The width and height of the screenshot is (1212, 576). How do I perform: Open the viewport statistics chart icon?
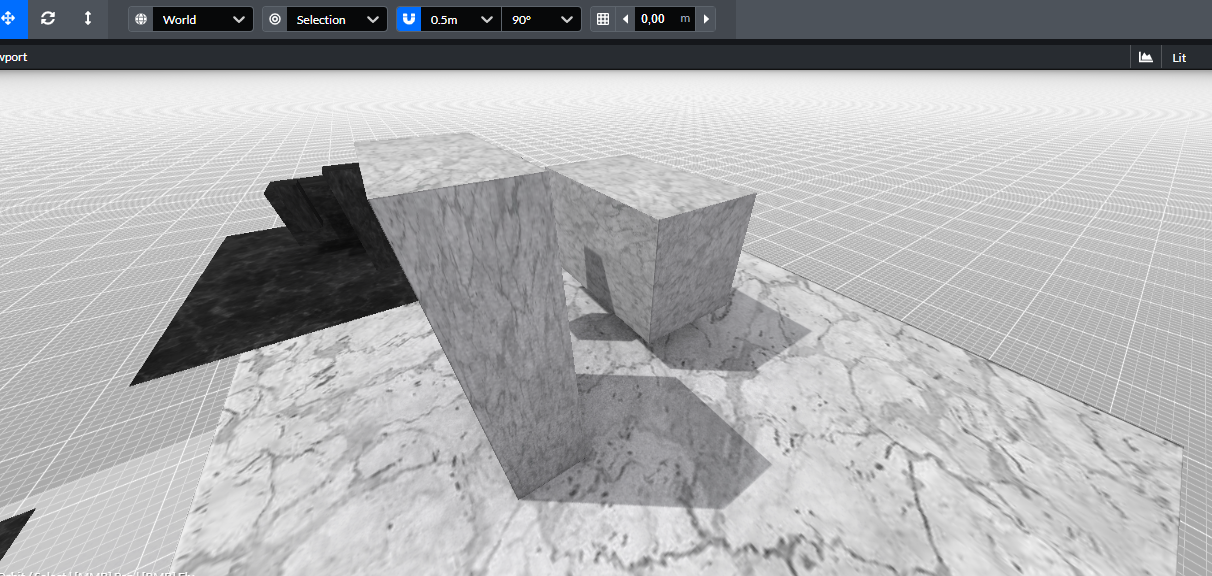point(1146,57)
